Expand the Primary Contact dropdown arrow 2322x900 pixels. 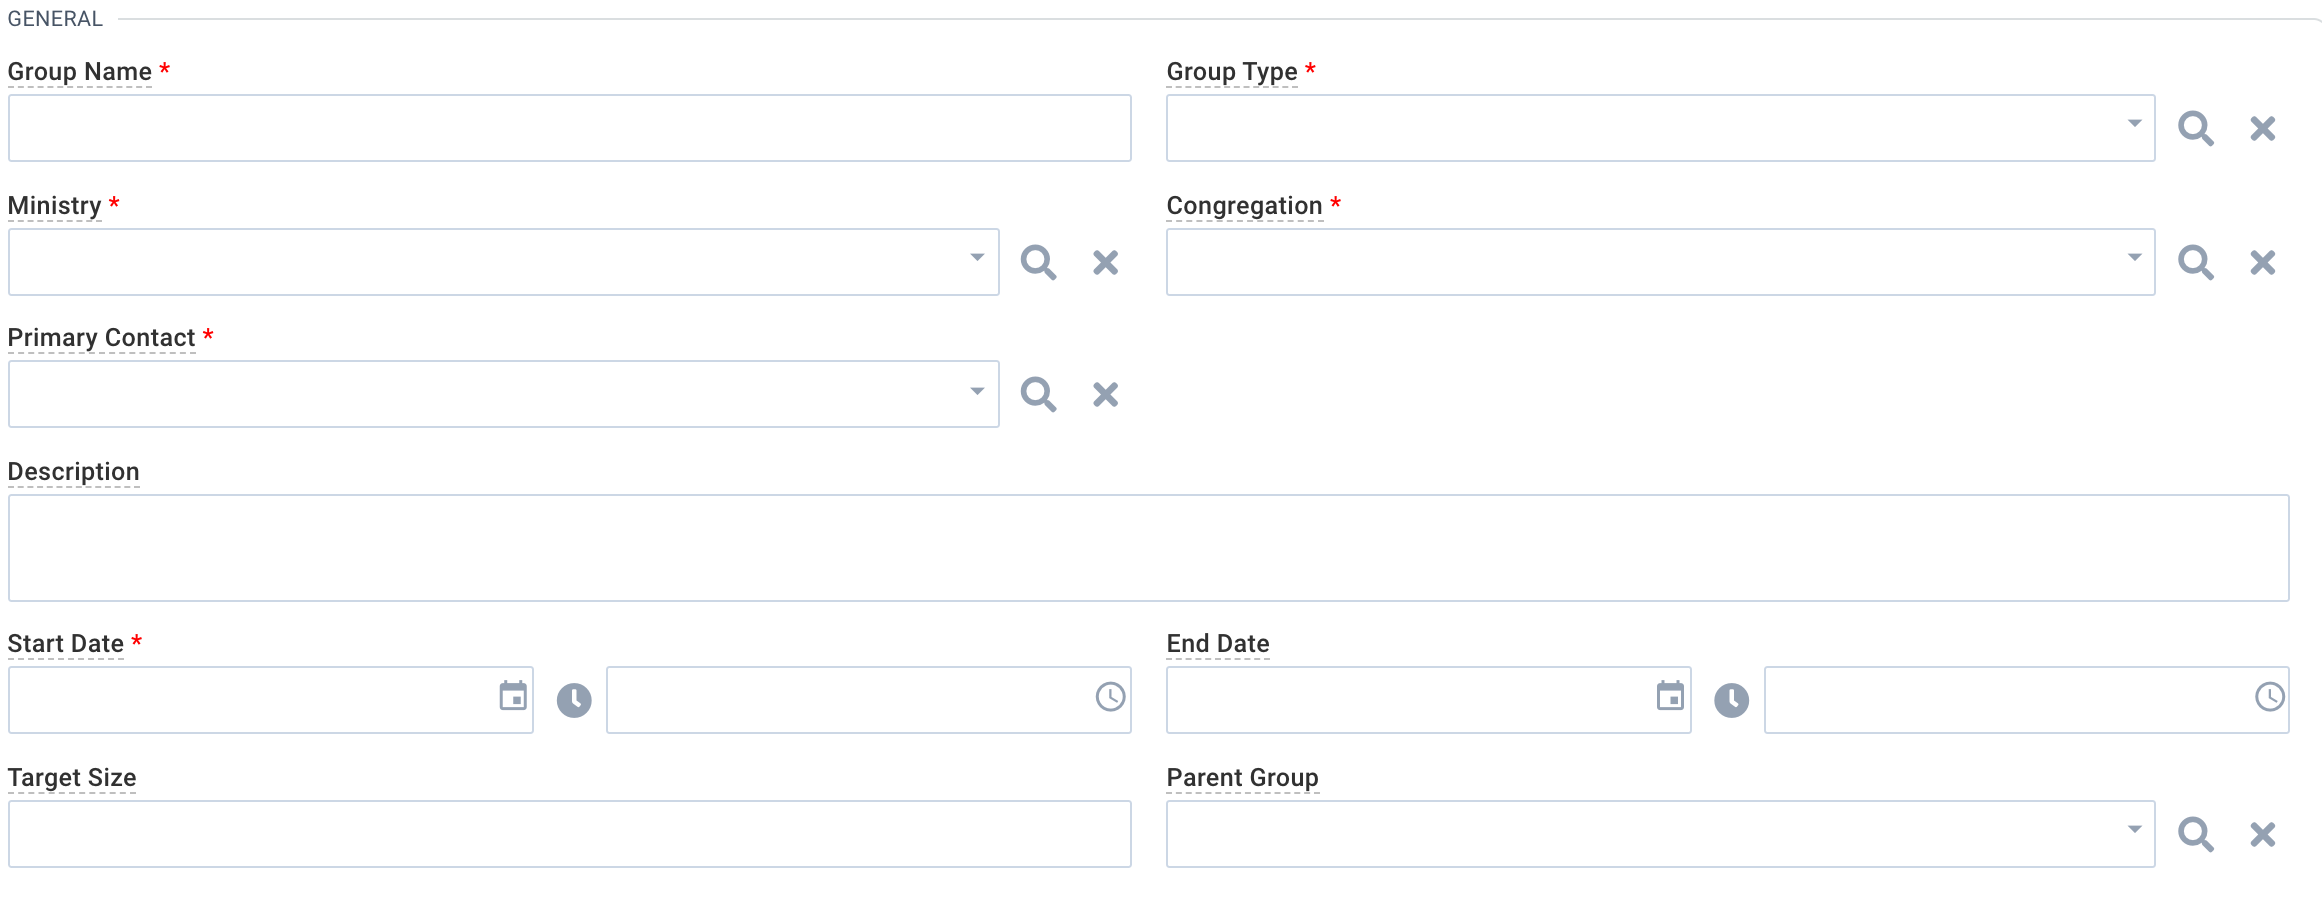pos(977,390)
